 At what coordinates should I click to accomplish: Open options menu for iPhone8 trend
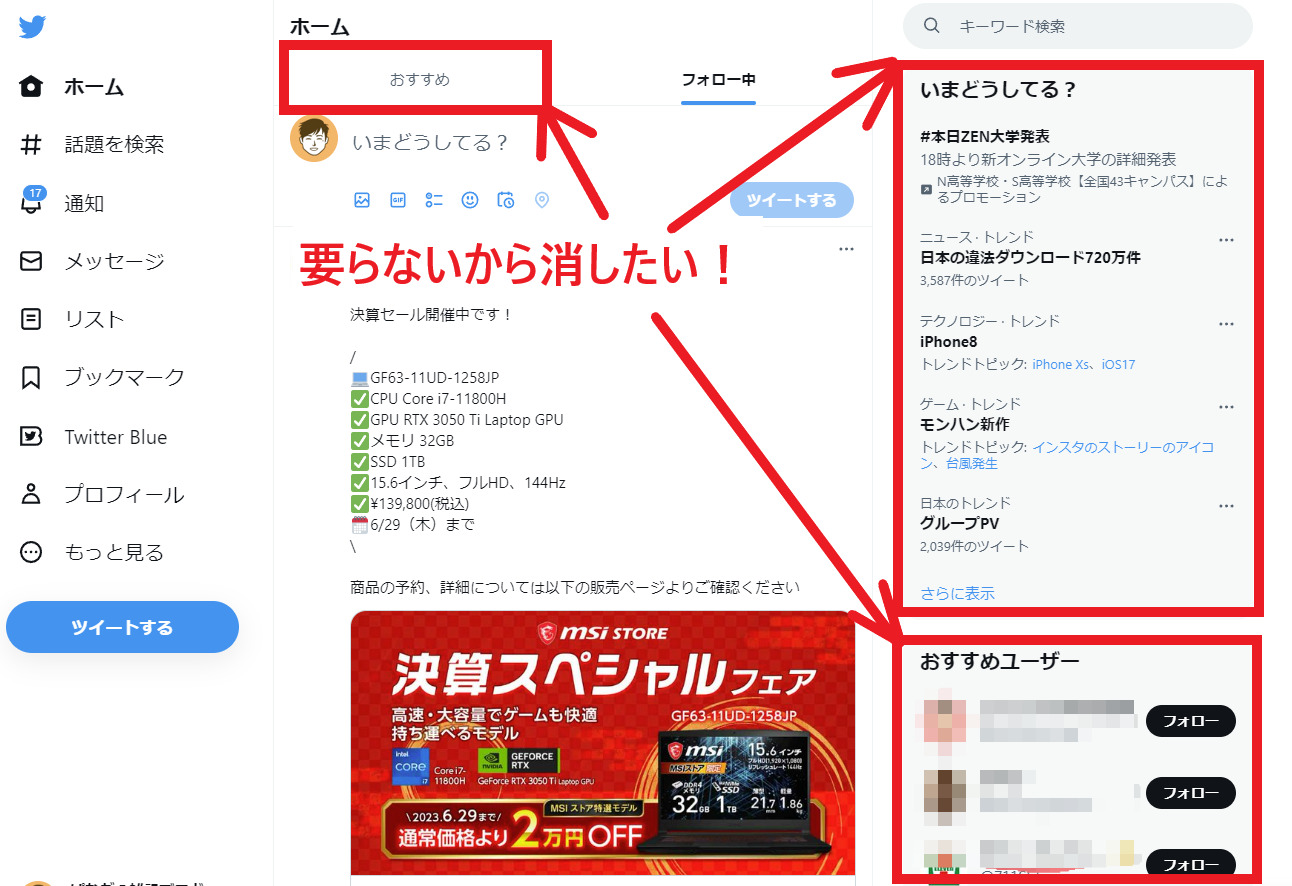(1227, 323)
